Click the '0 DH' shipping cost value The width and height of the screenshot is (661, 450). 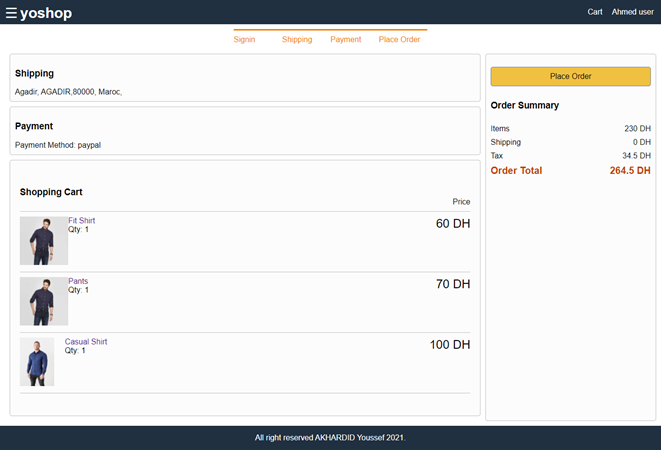point(641,142)
